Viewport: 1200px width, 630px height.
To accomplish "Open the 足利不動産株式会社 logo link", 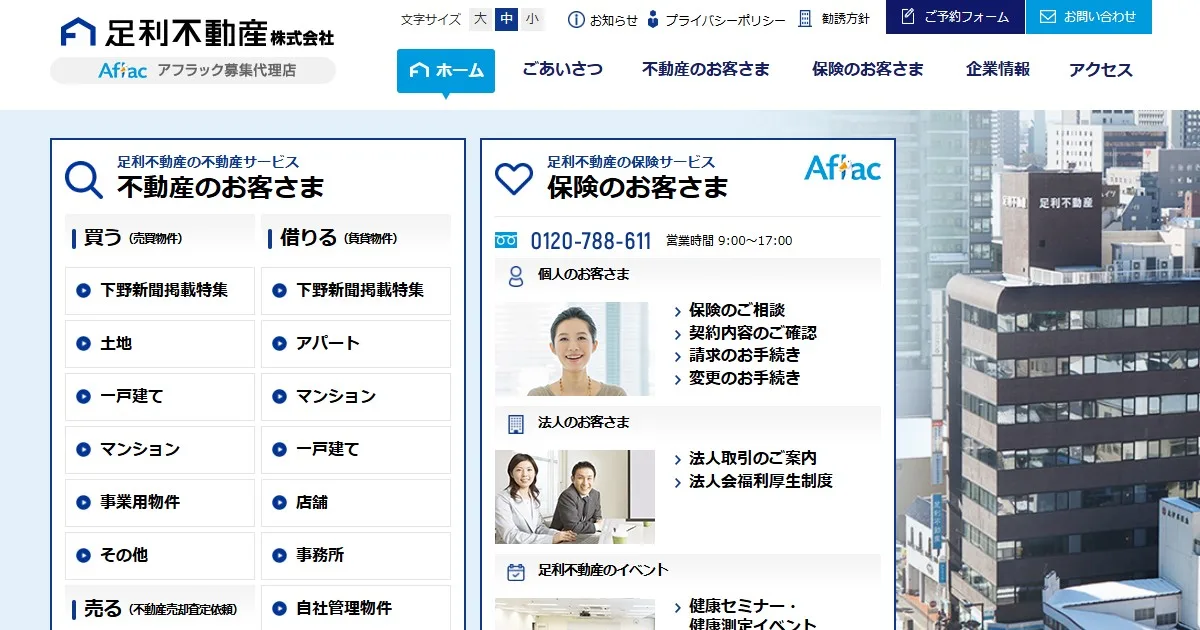I will [197, 32].
